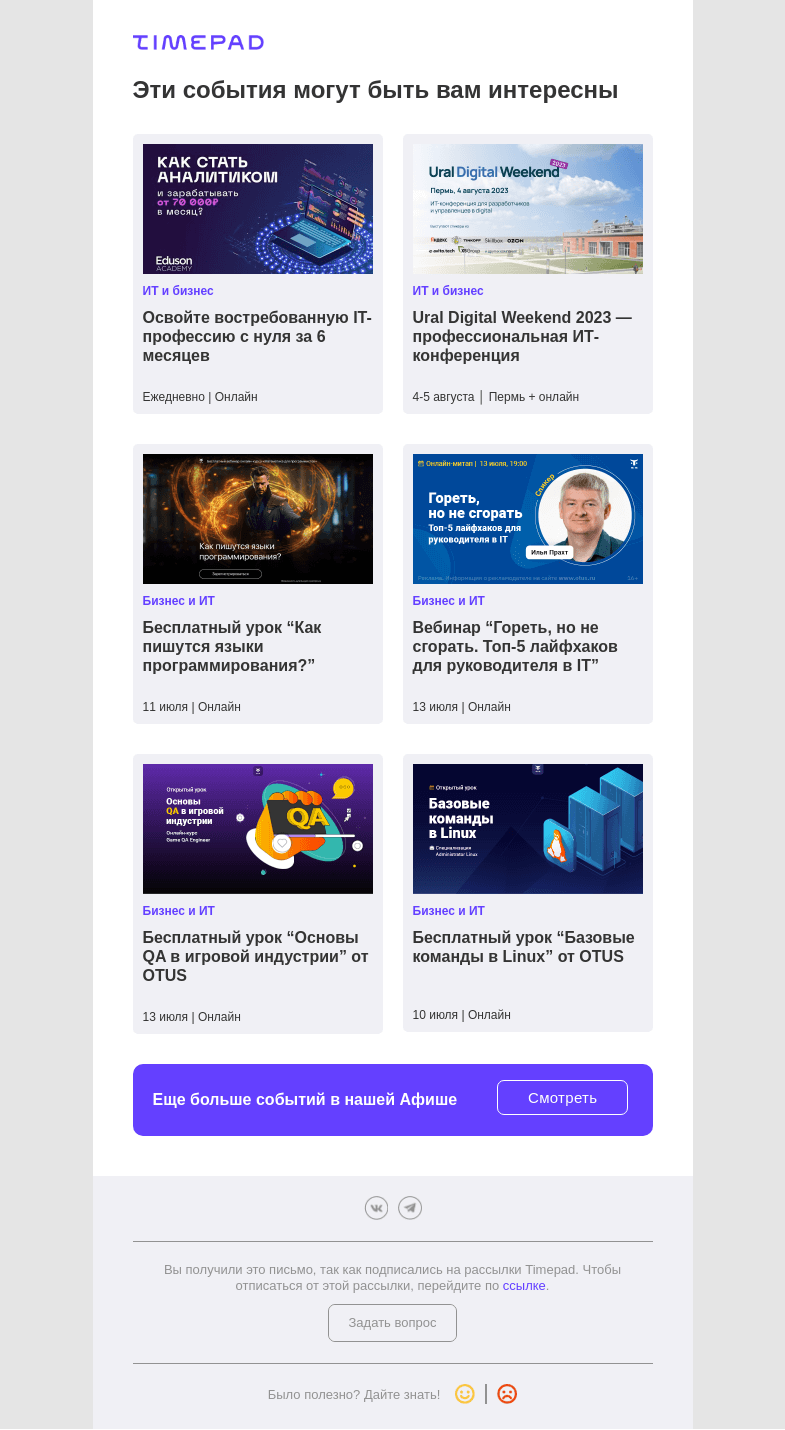Open the Гореть, но не сгорать webinar banner
The height and width of the screenshot is (1430, 785).
528,519
